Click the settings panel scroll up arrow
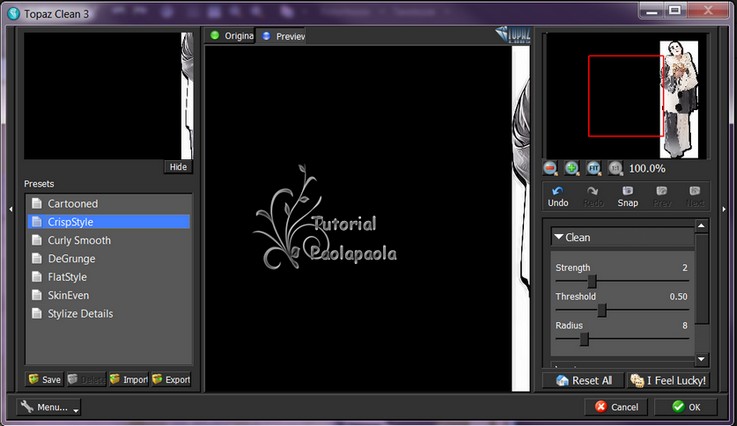 click(701, 226)
